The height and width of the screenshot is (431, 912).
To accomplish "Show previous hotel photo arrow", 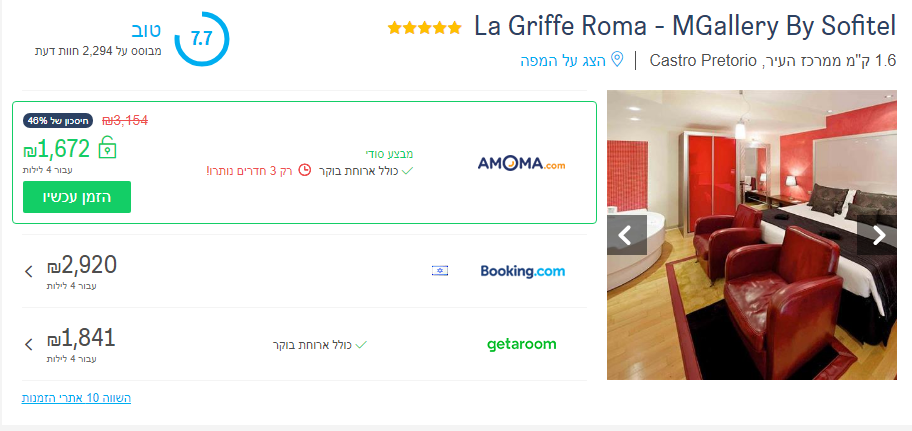I will [626, 235].
